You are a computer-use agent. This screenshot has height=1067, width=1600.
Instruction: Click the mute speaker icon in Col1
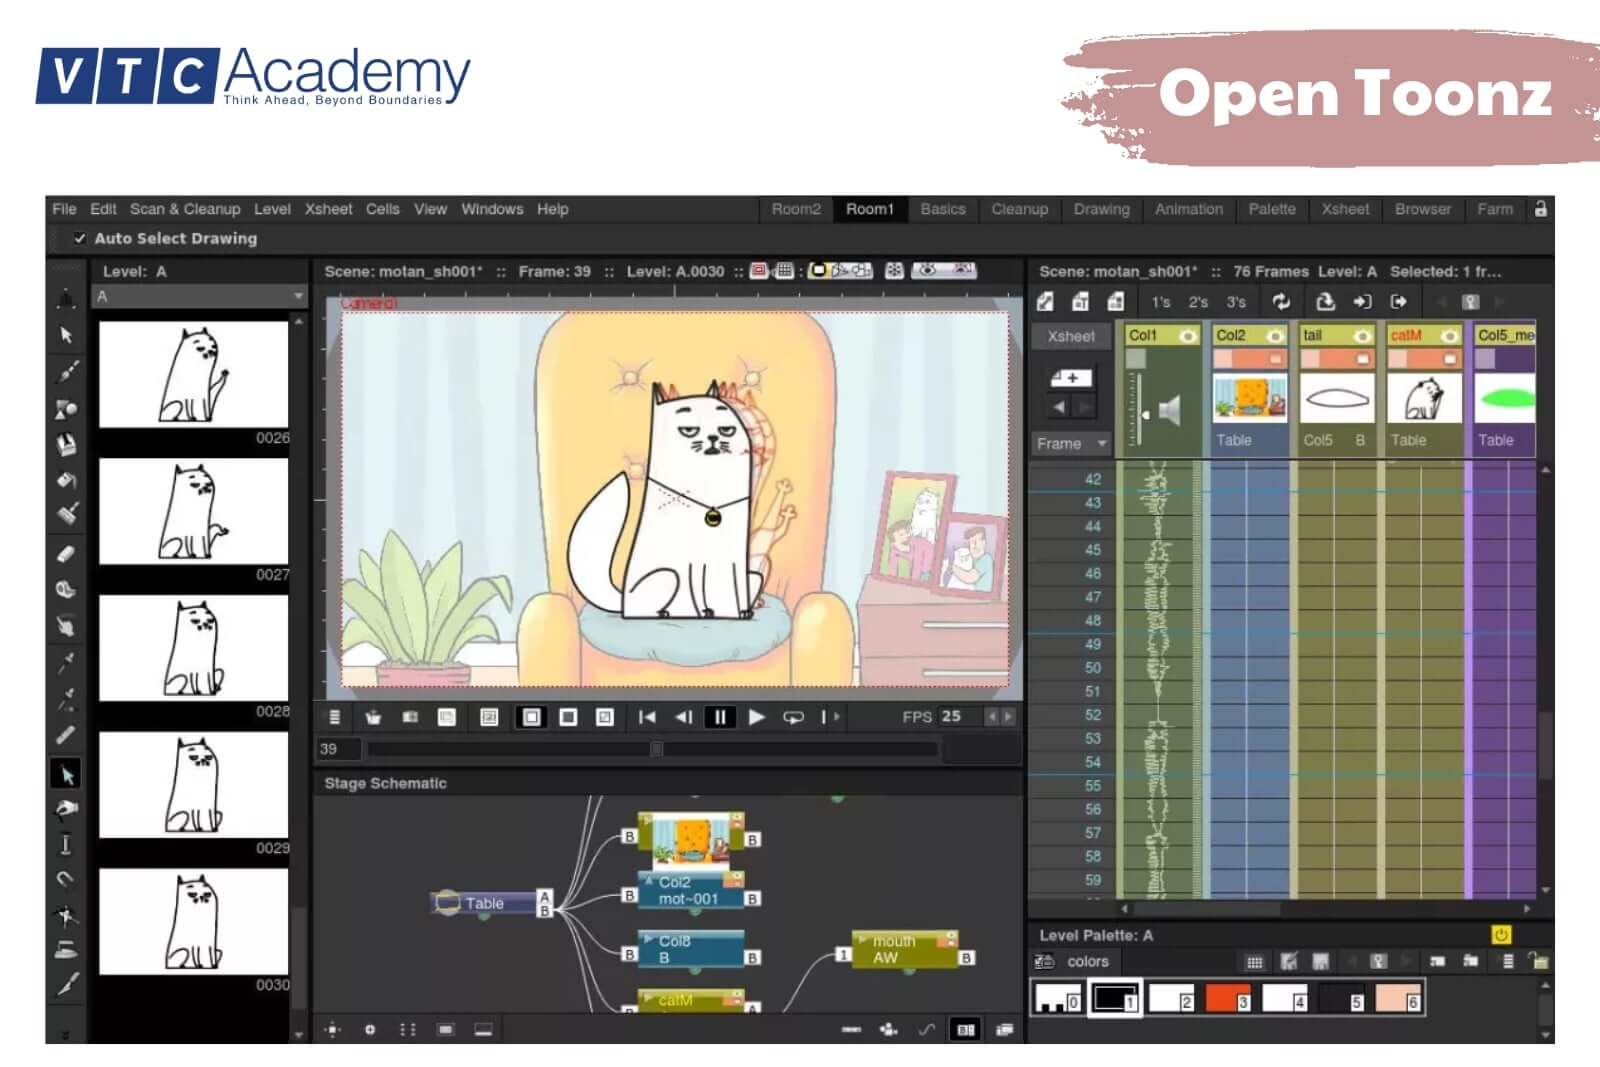point(1170,410)
